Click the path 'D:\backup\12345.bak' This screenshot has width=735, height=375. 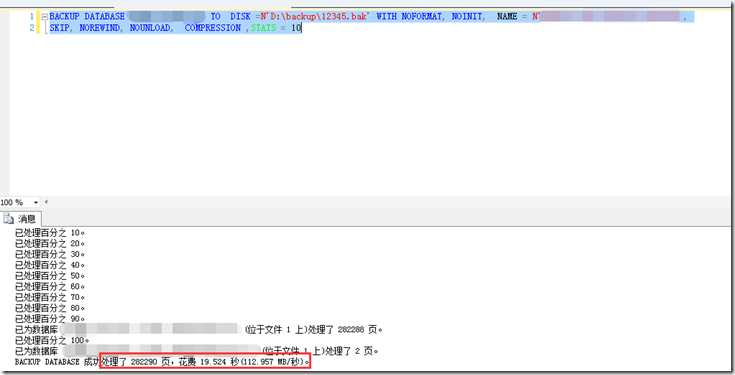[x=318, y=16]
